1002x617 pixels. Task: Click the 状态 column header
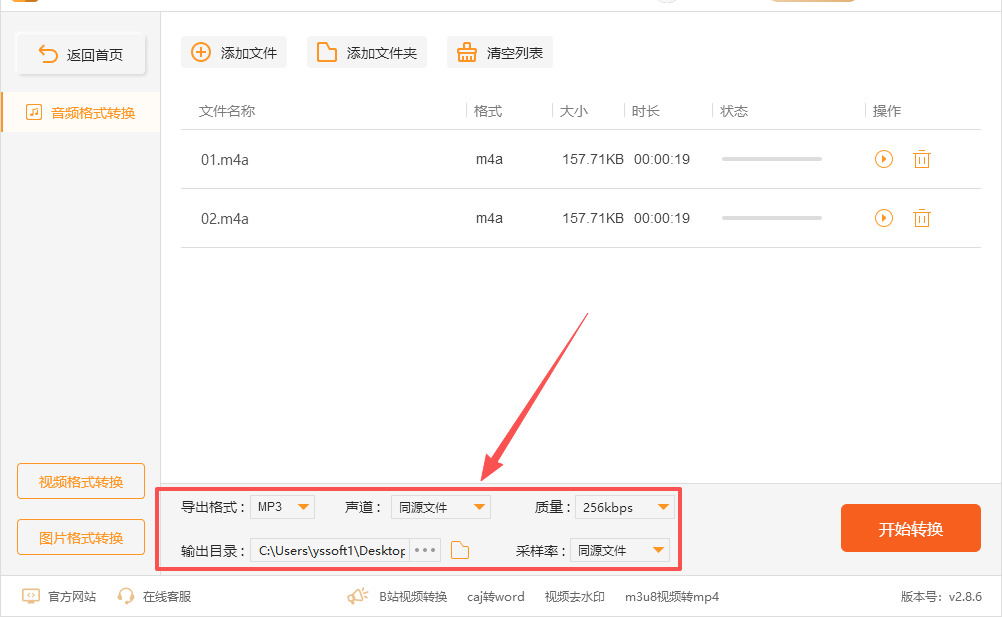[734, 111]
